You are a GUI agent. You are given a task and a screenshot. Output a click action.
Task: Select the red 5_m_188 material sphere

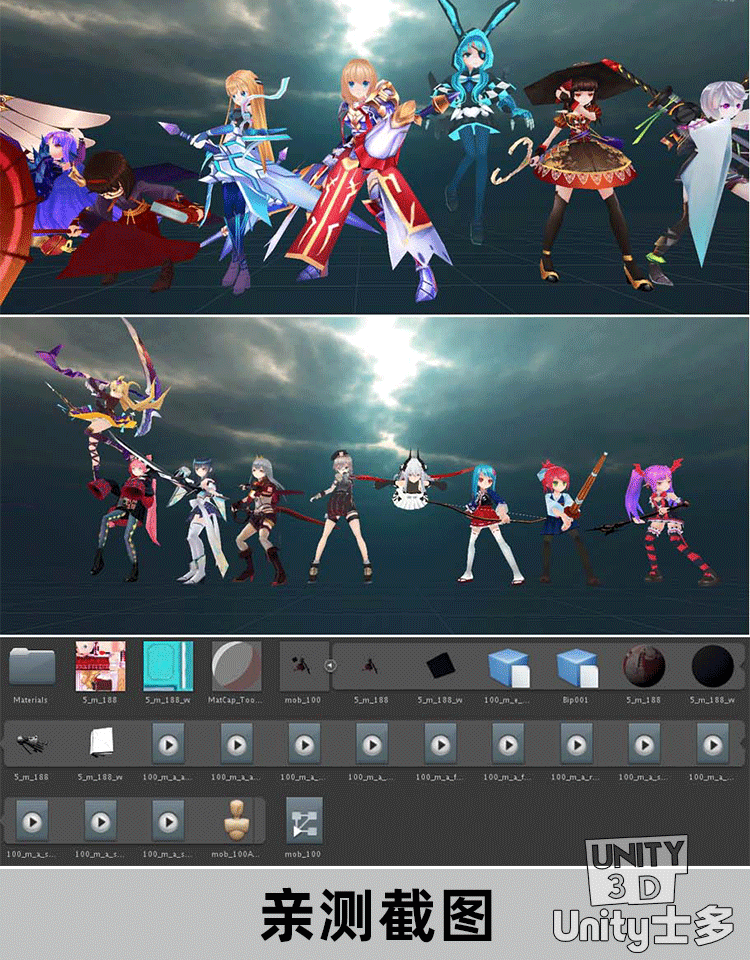[643, 666]
